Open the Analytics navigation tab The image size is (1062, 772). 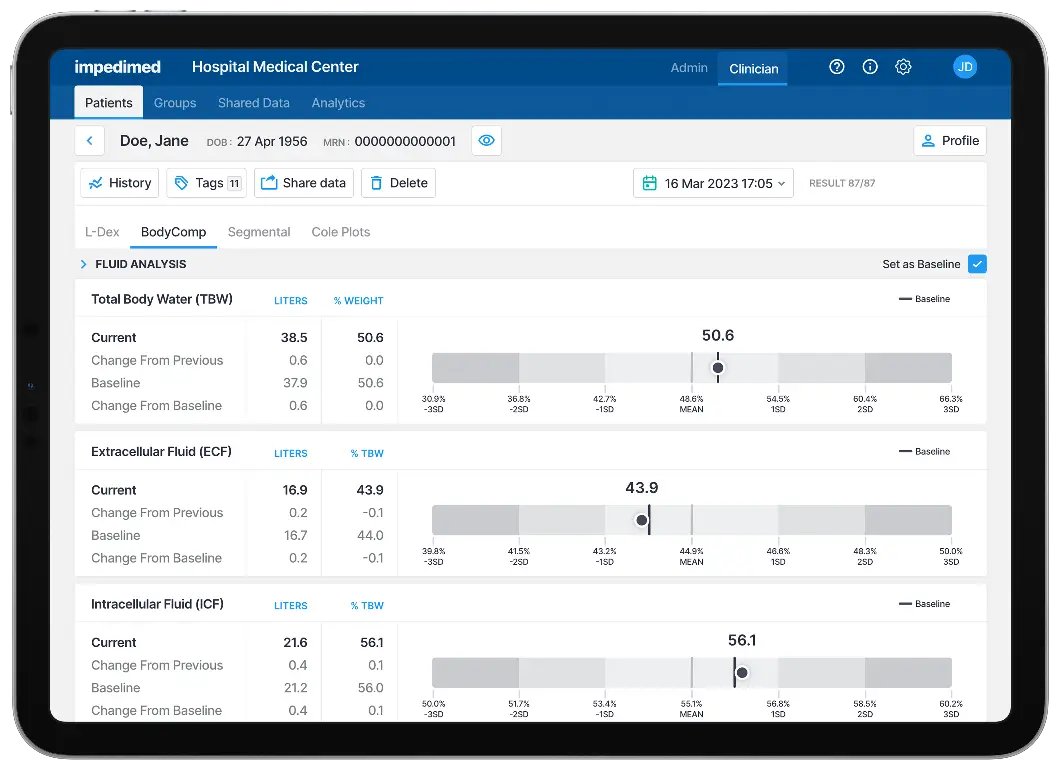coord(338,102)
